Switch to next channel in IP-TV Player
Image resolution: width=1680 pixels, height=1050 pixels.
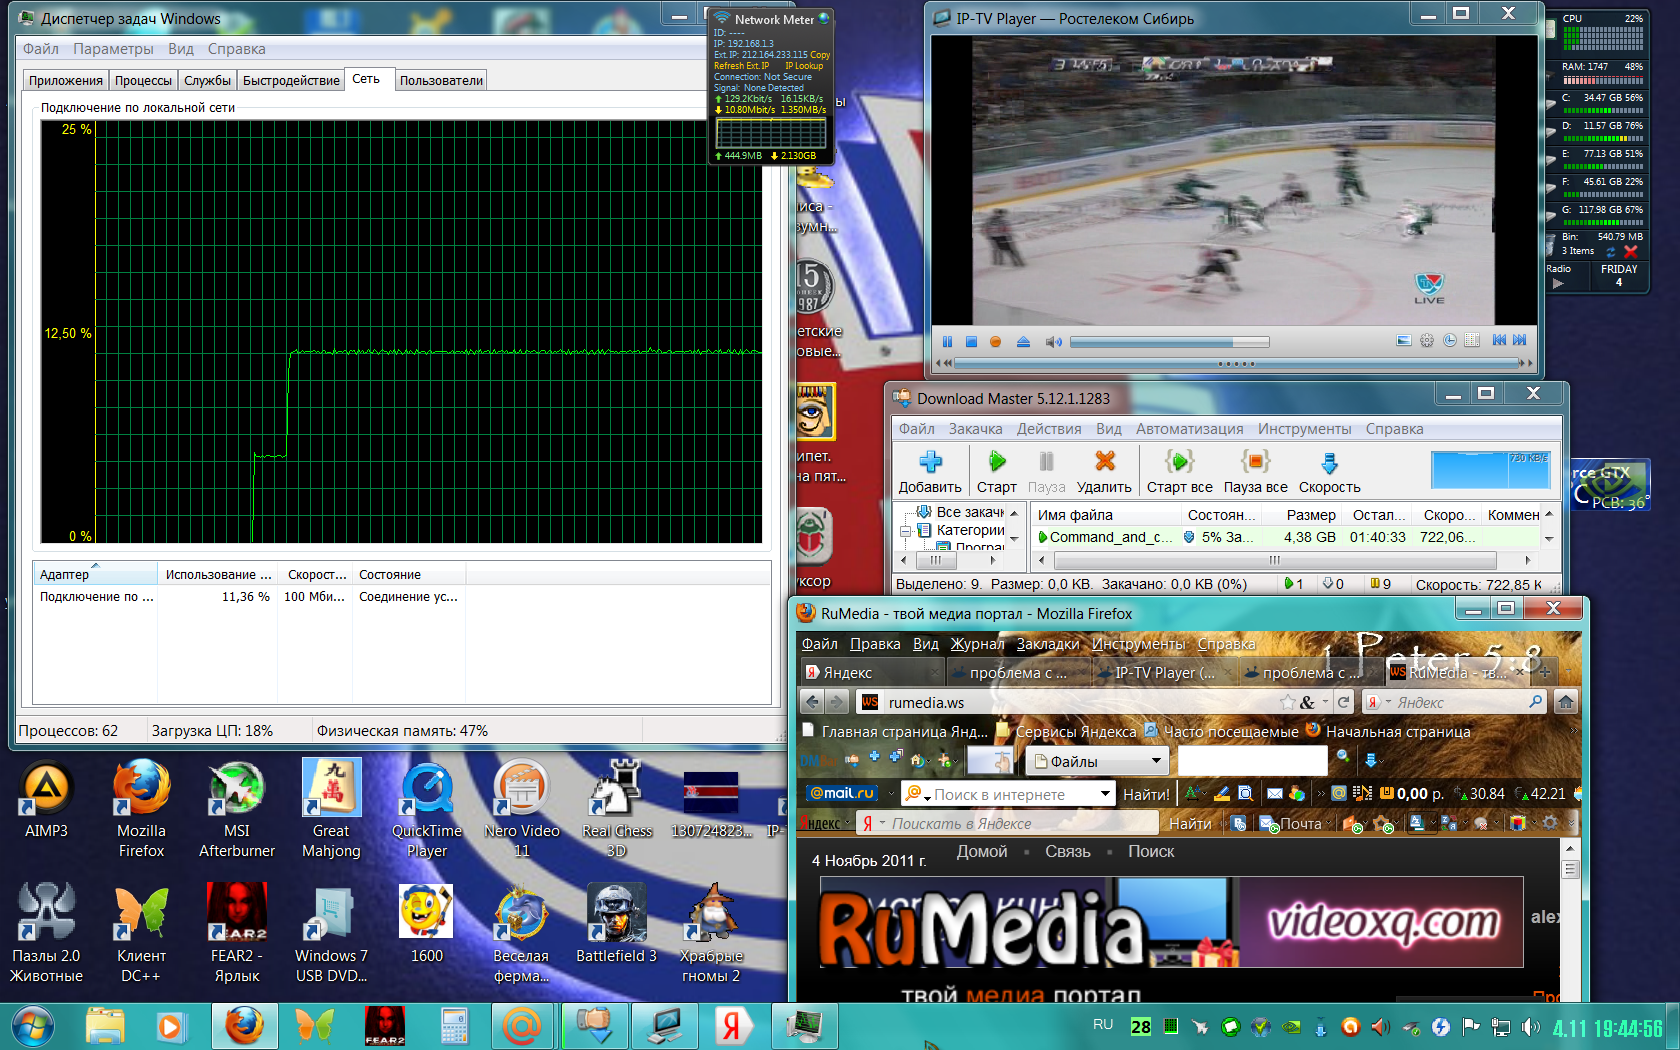[x=1520, y=341]
